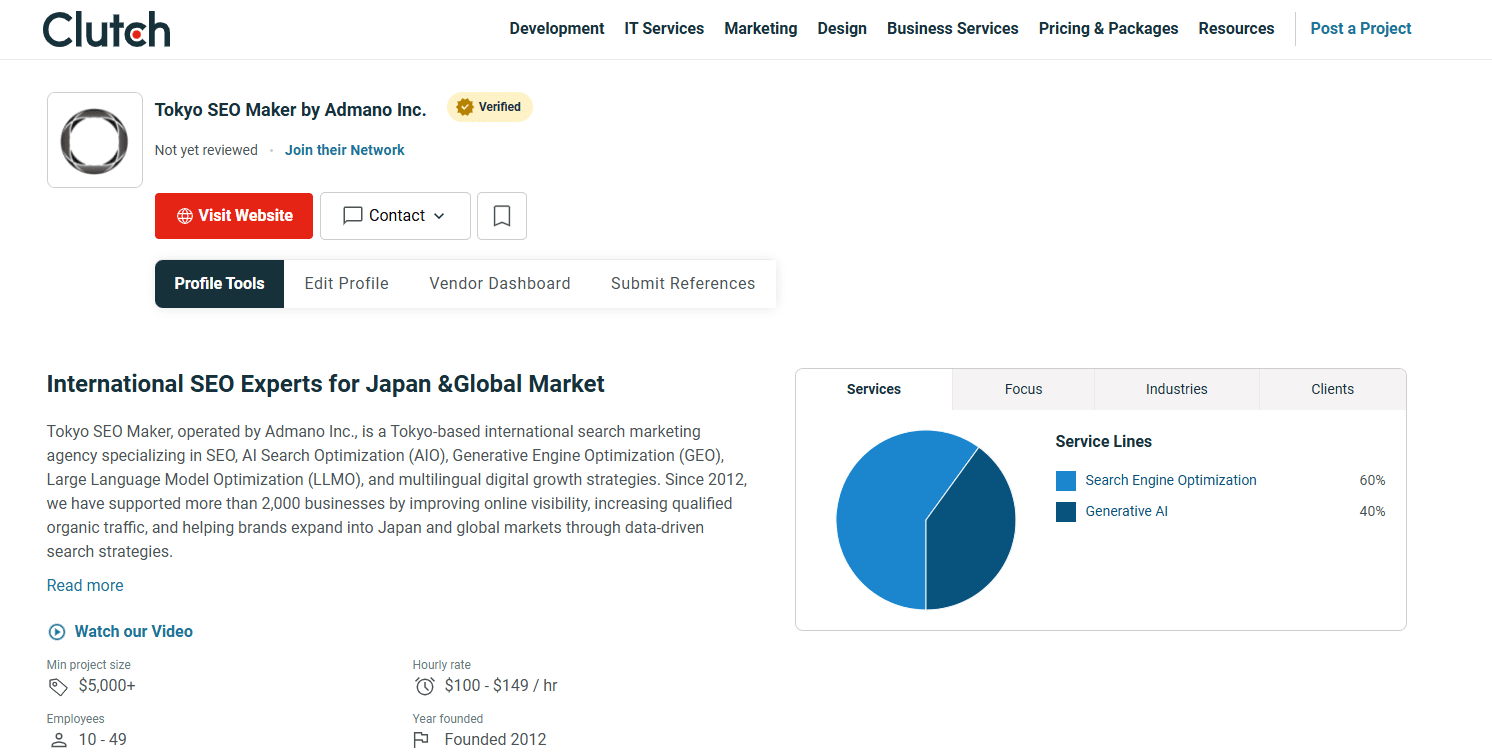Click the 10 - 49 employees value
The height and width of the screenshot is (756, 1492).
(103, 740)
